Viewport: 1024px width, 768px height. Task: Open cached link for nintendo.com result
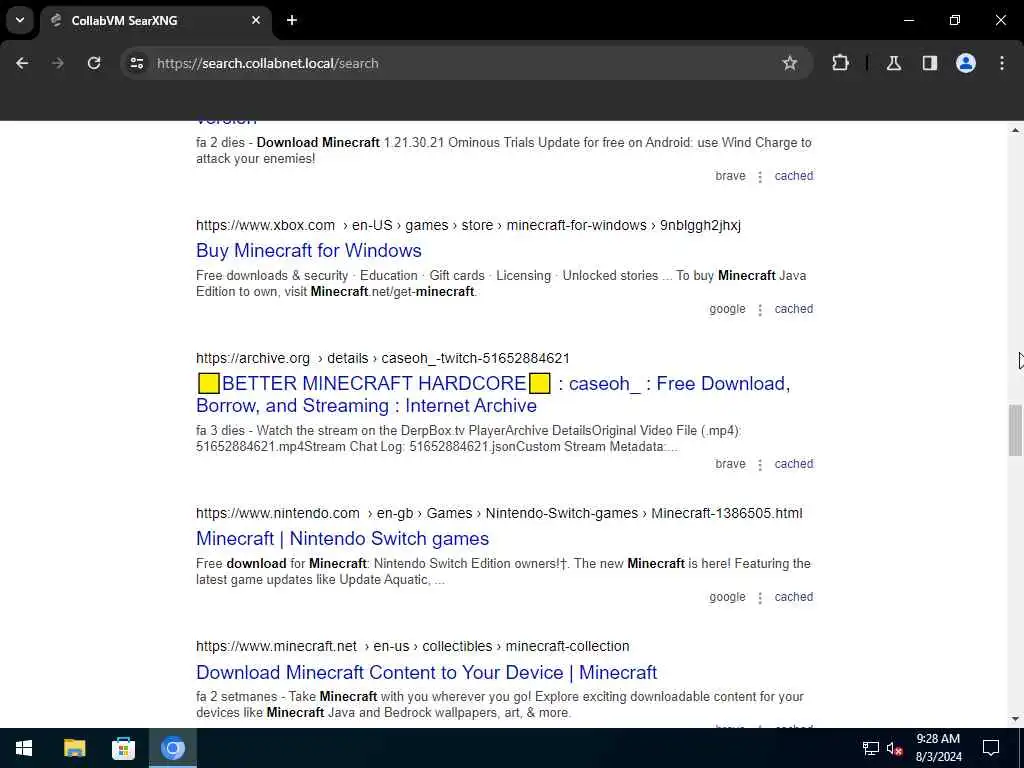pos(793,598)
